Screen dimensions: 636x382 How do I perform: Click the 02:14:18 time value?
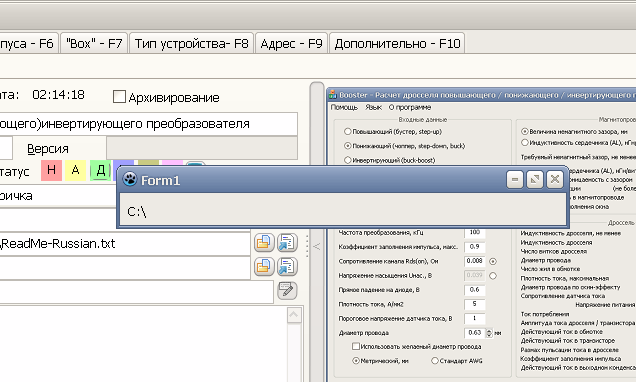point(58,95)
